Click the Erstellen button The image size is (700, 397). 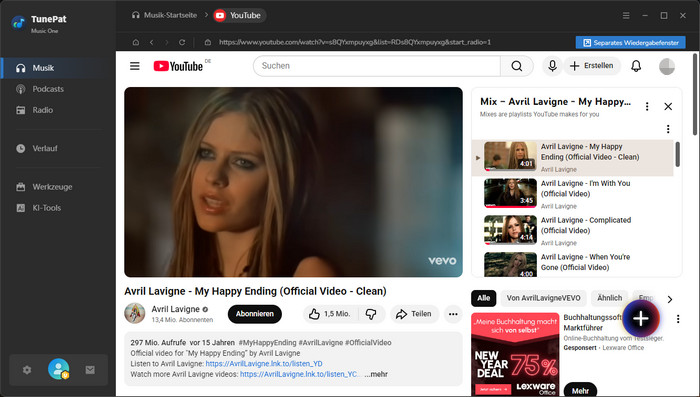tap(592, 66)
